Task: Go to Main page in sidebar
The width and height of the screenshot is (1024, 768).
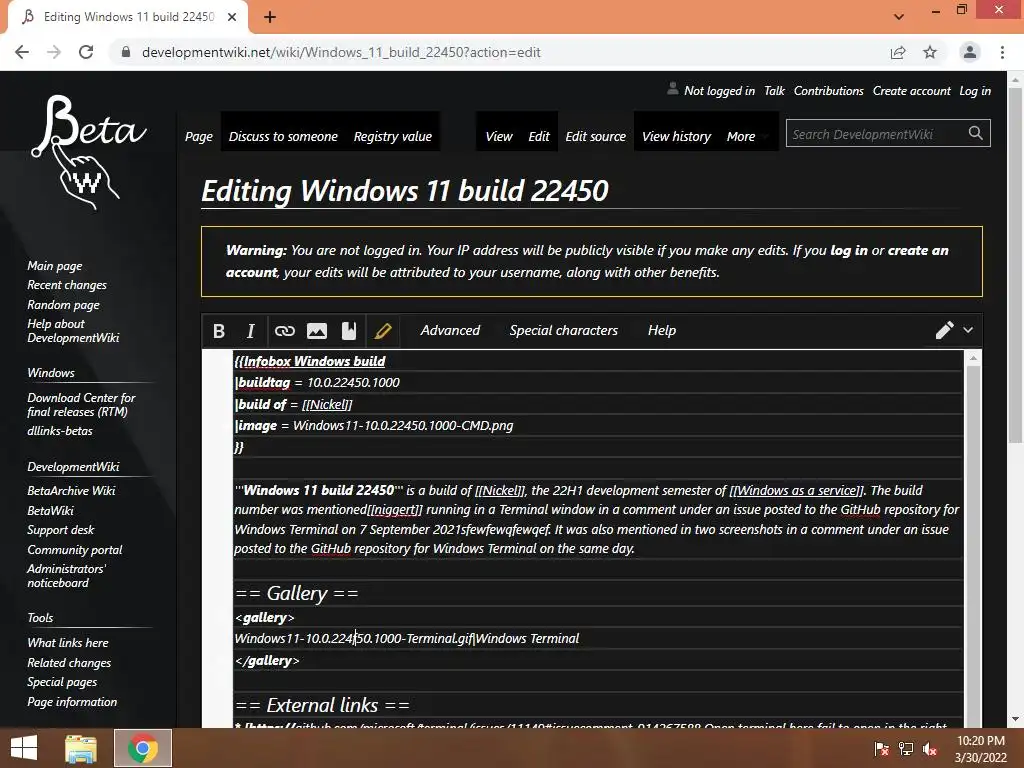Action: click(x=55, y=266)
